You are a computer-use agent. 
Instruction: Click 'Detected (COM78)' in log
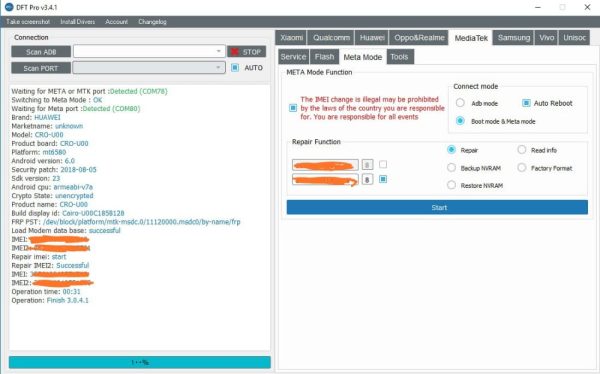click(x=139, y=91)
